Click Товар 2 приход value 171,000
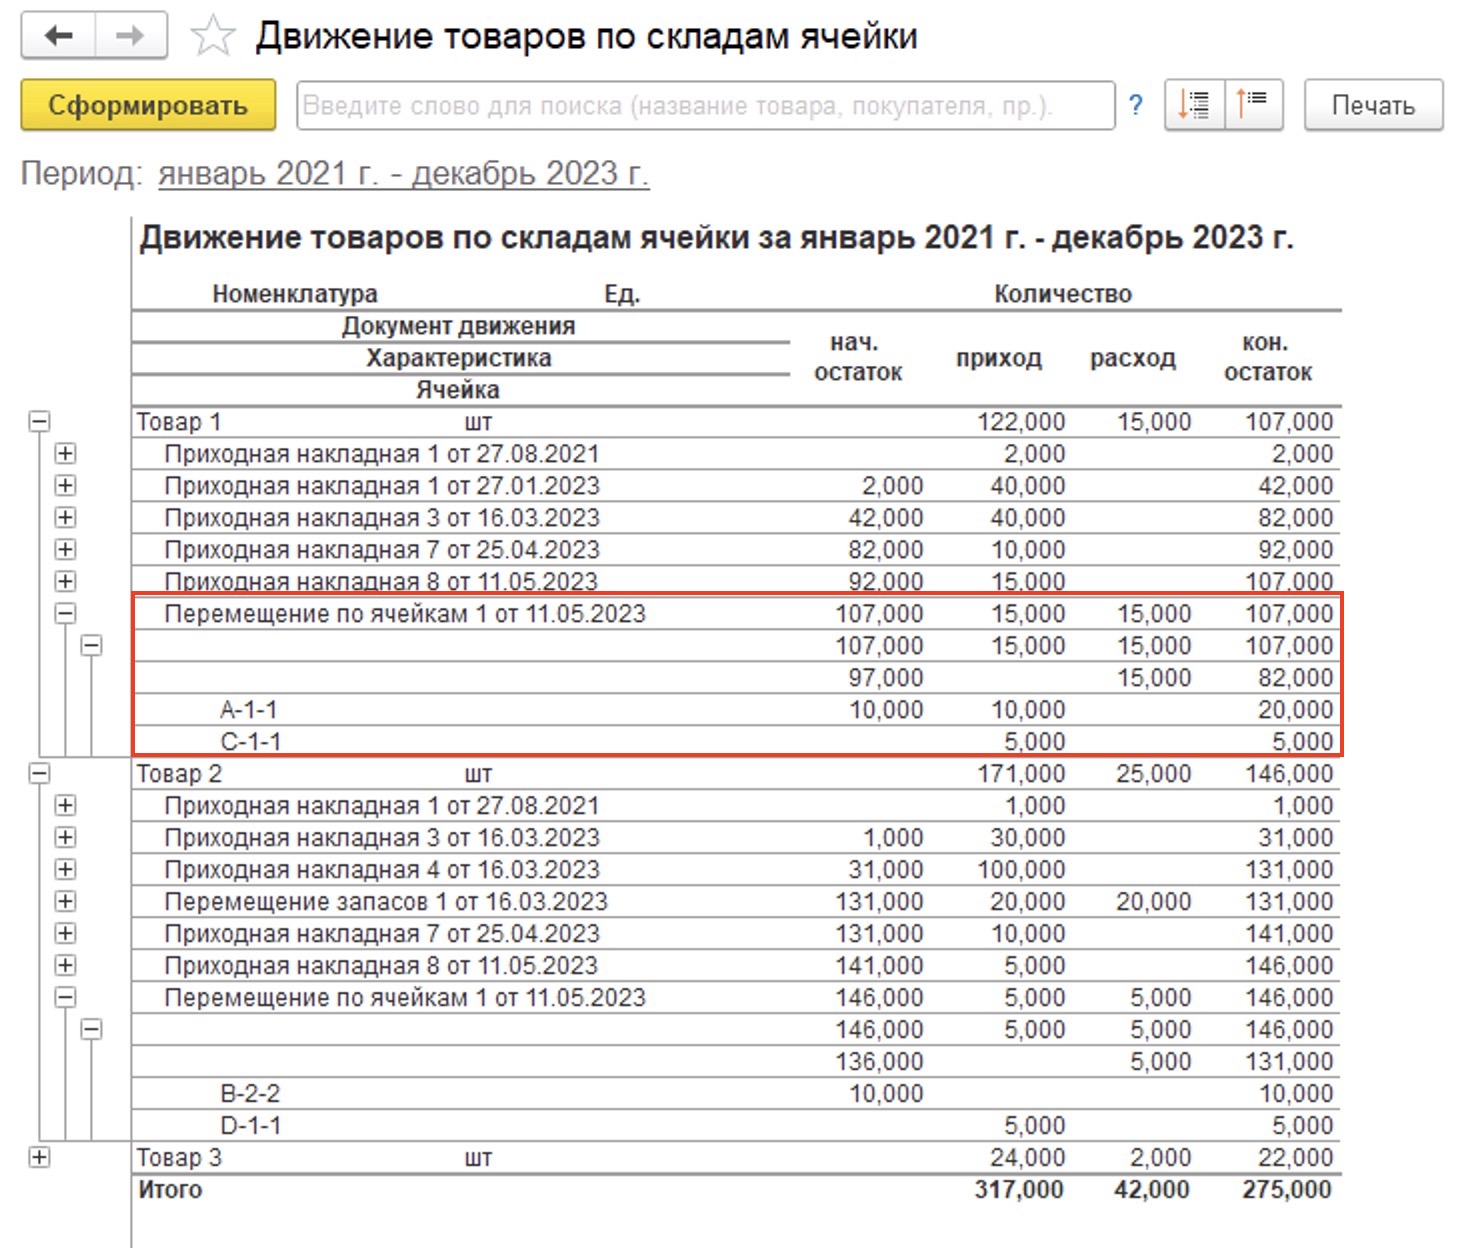The width and height of the screenshot is (1460, 1248). [1021, 774]
